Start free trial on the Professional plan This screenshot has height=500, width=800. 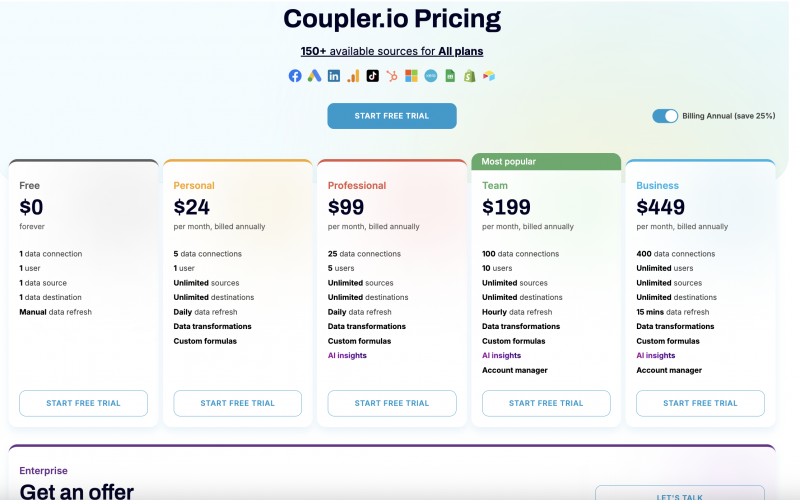pyautogui.click(x=392, y=403)
